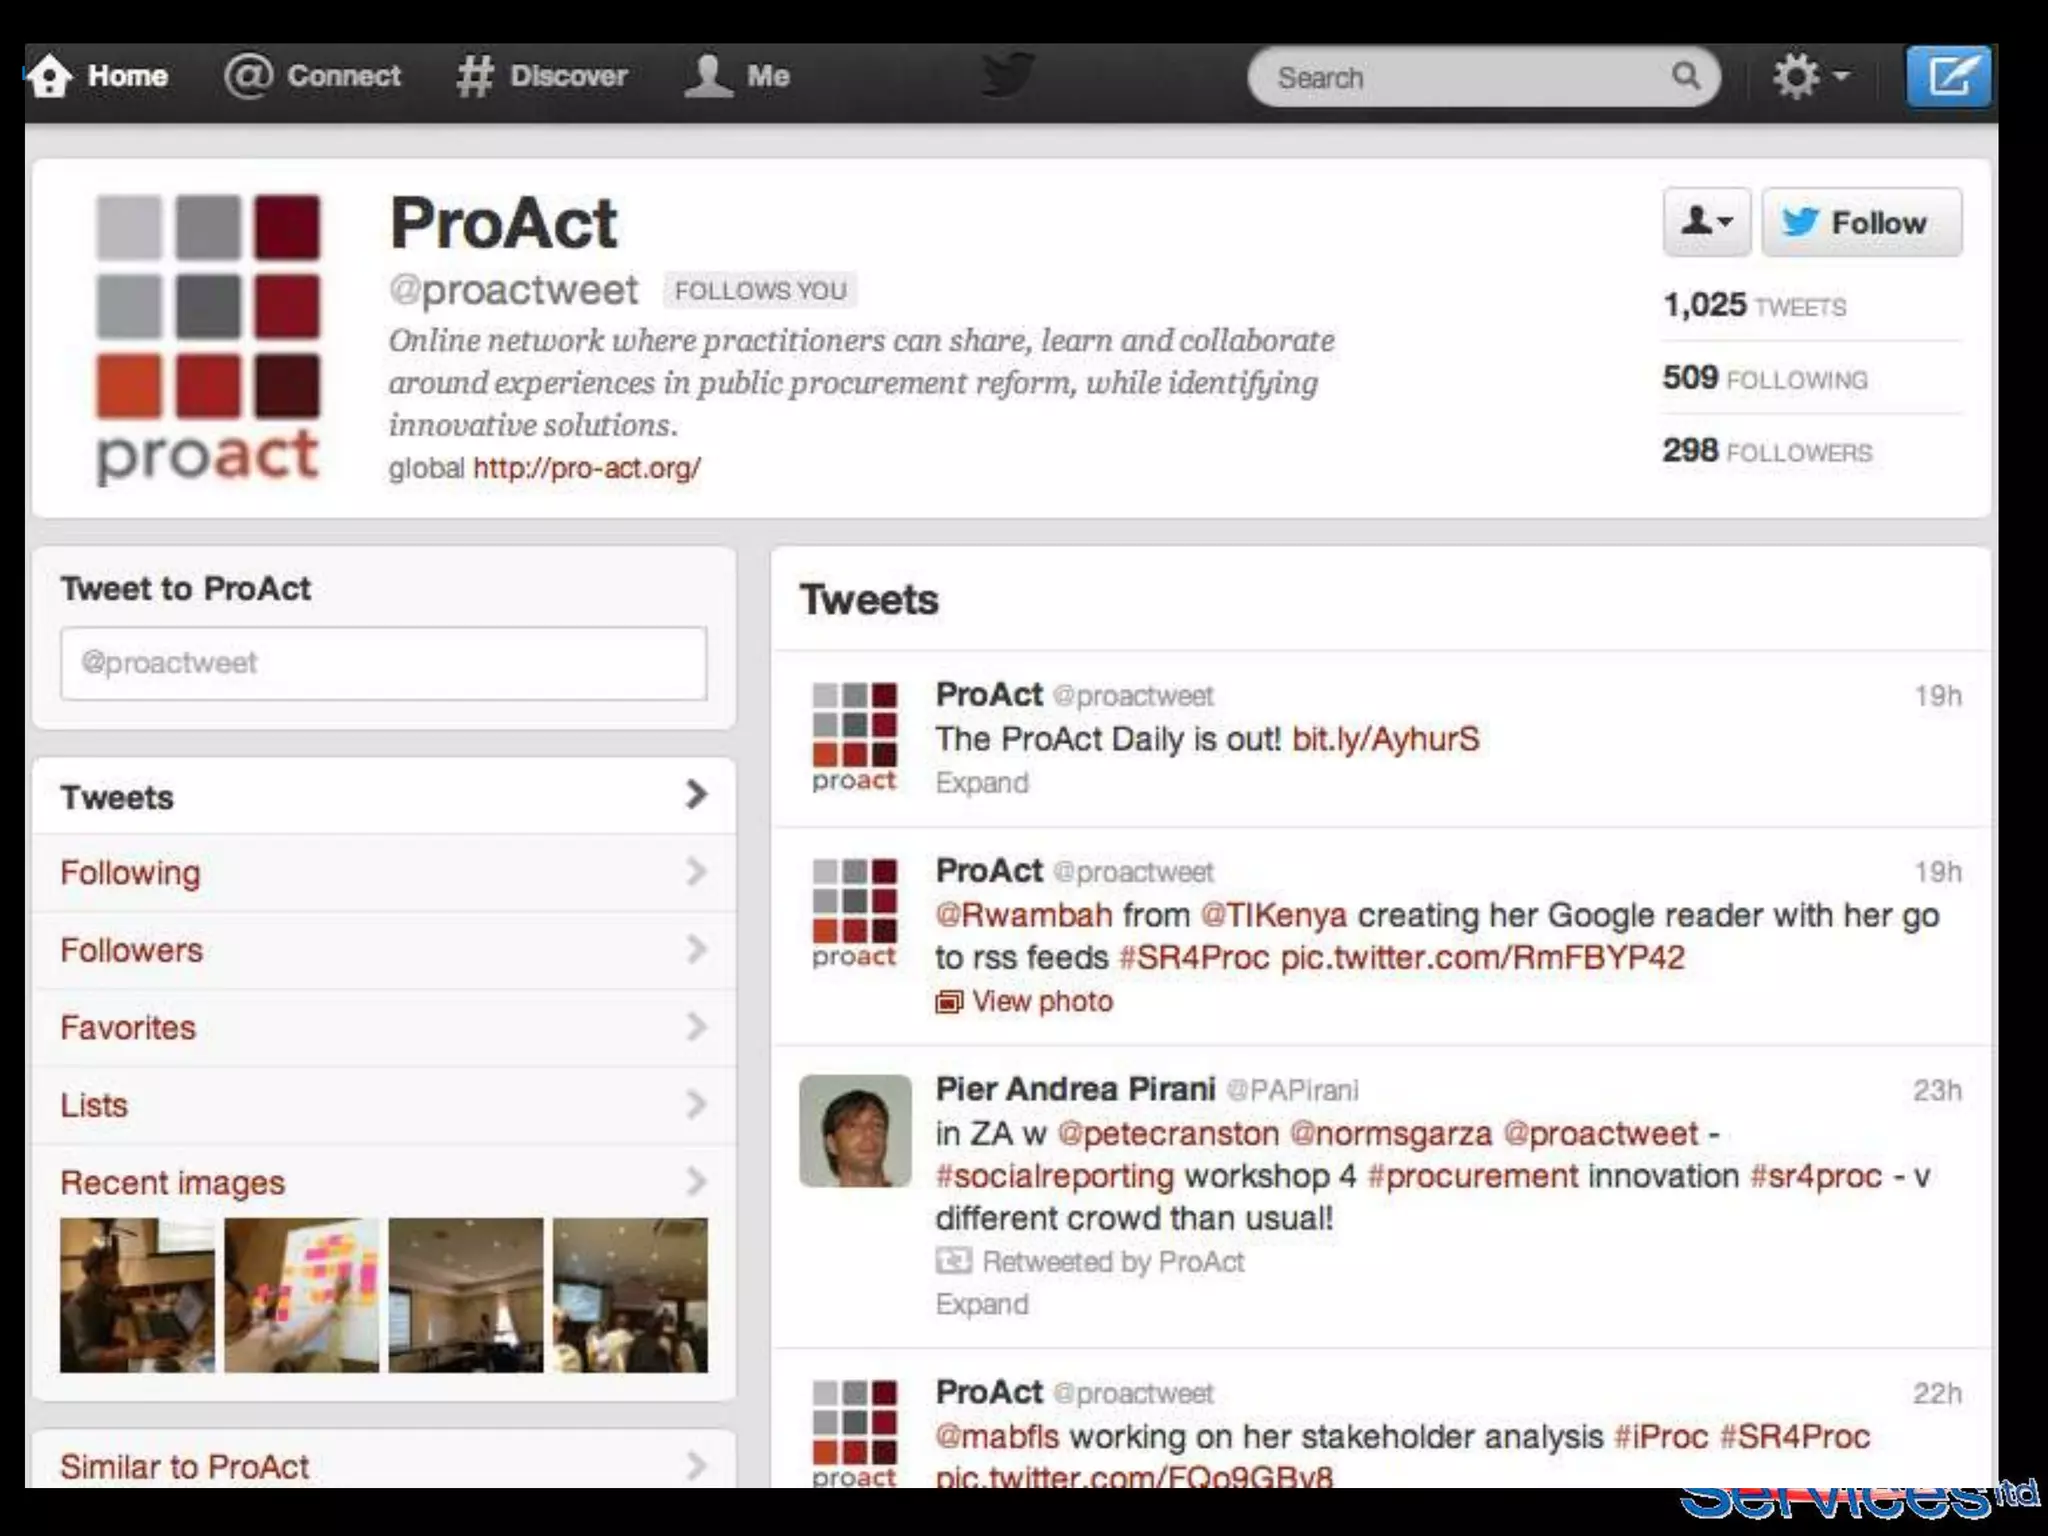Screen dimensions: 2048x1536
Task: Go to Home via house icon
Action: tap(50, 76)
